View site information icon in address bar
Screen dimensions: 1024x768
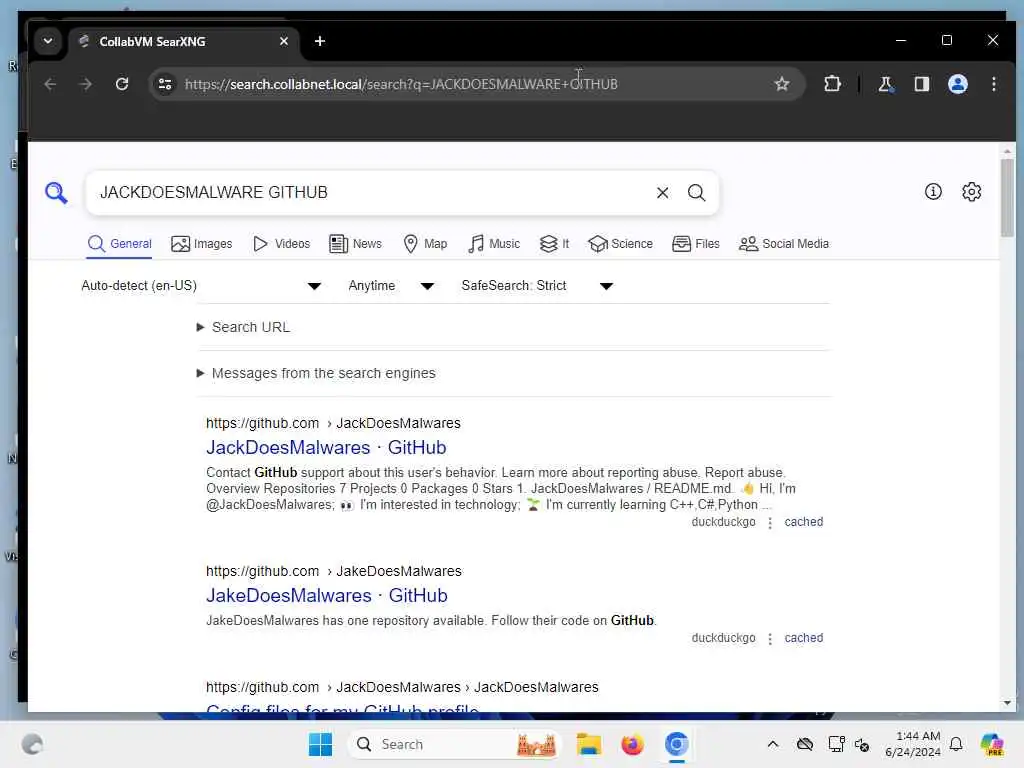click(x=165, y=84)
